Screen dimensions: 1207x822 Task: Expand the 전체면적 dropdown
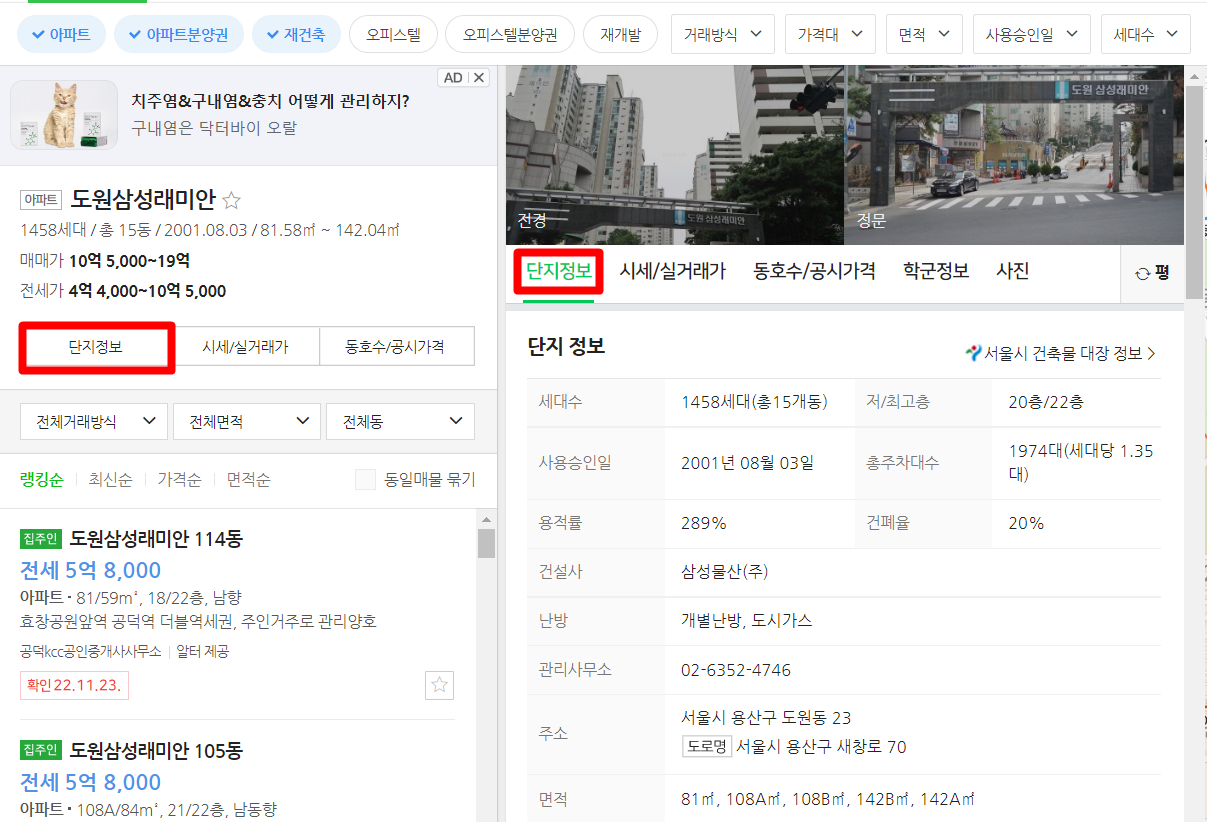tap(246, 421)
